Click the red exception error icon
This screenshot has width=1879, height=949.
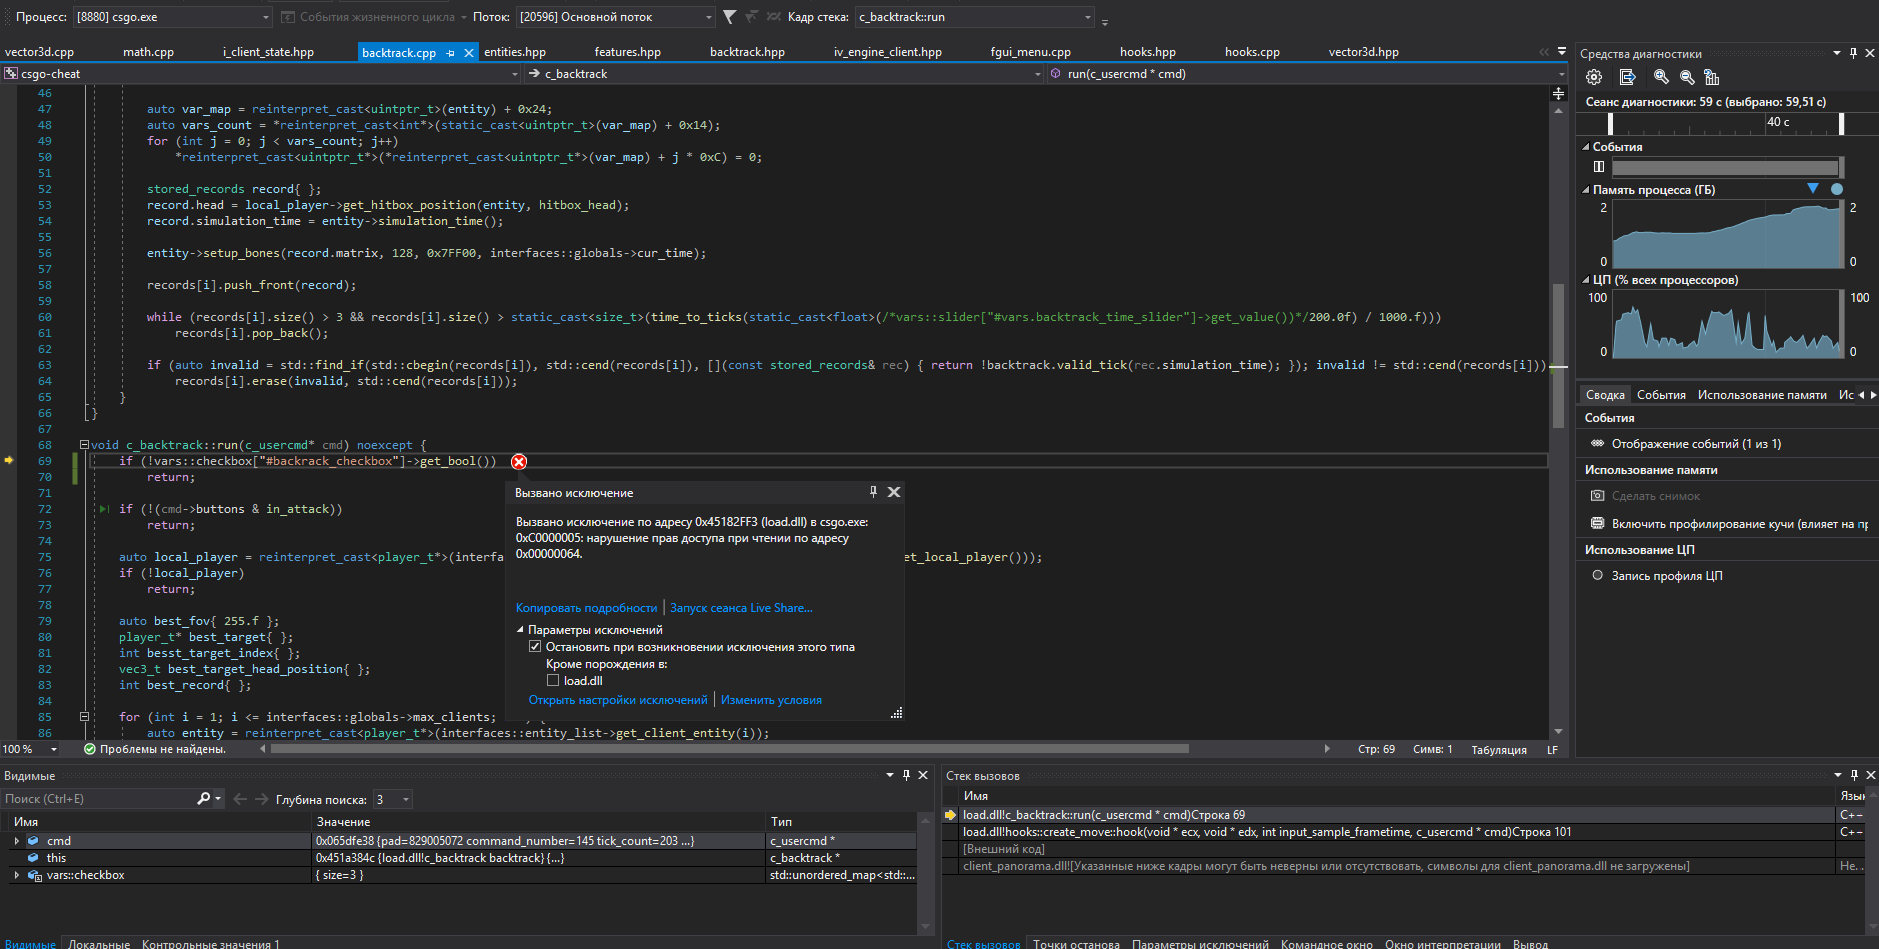pyautogui.click(x=519, y=462)
